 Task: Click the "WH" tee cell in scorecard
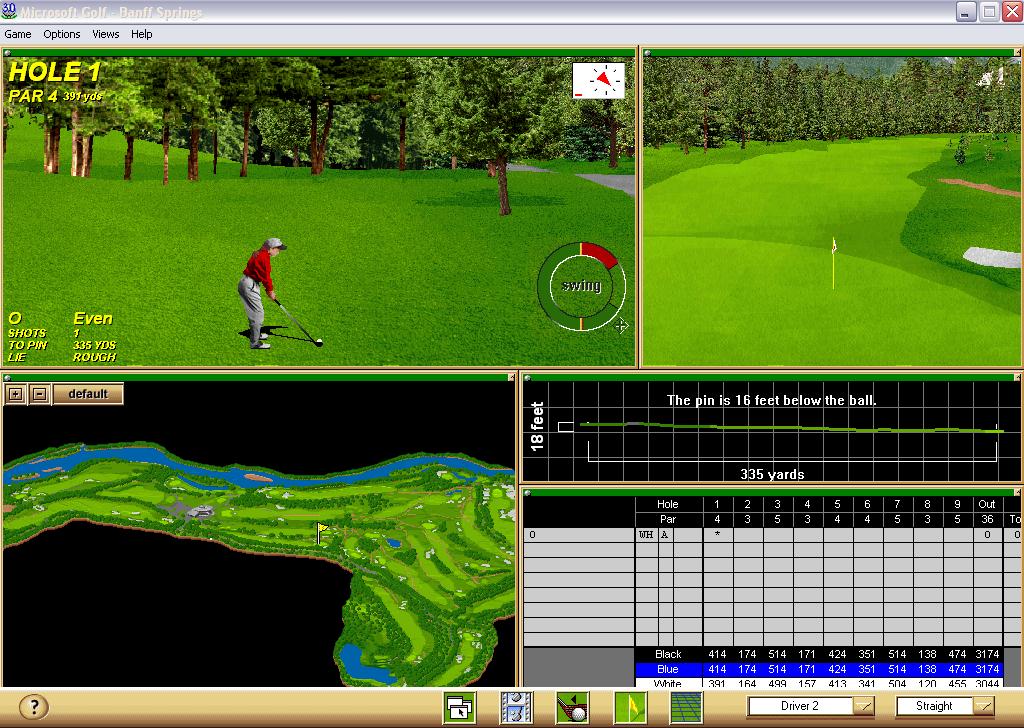pos(646,535)
